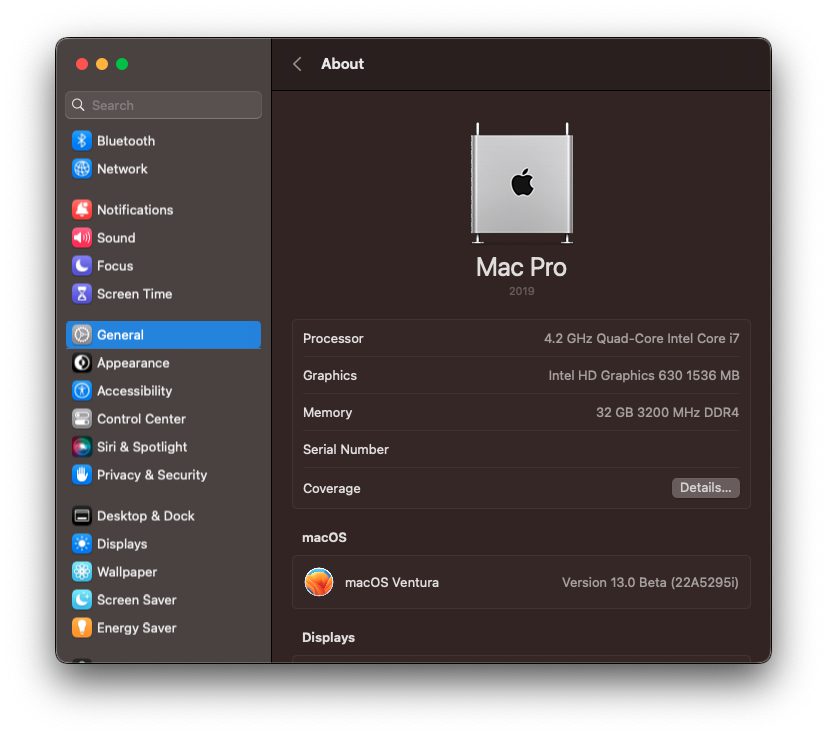Click the Serial Number row label
Screen dimensions: 827x737
tap(346, 449)
